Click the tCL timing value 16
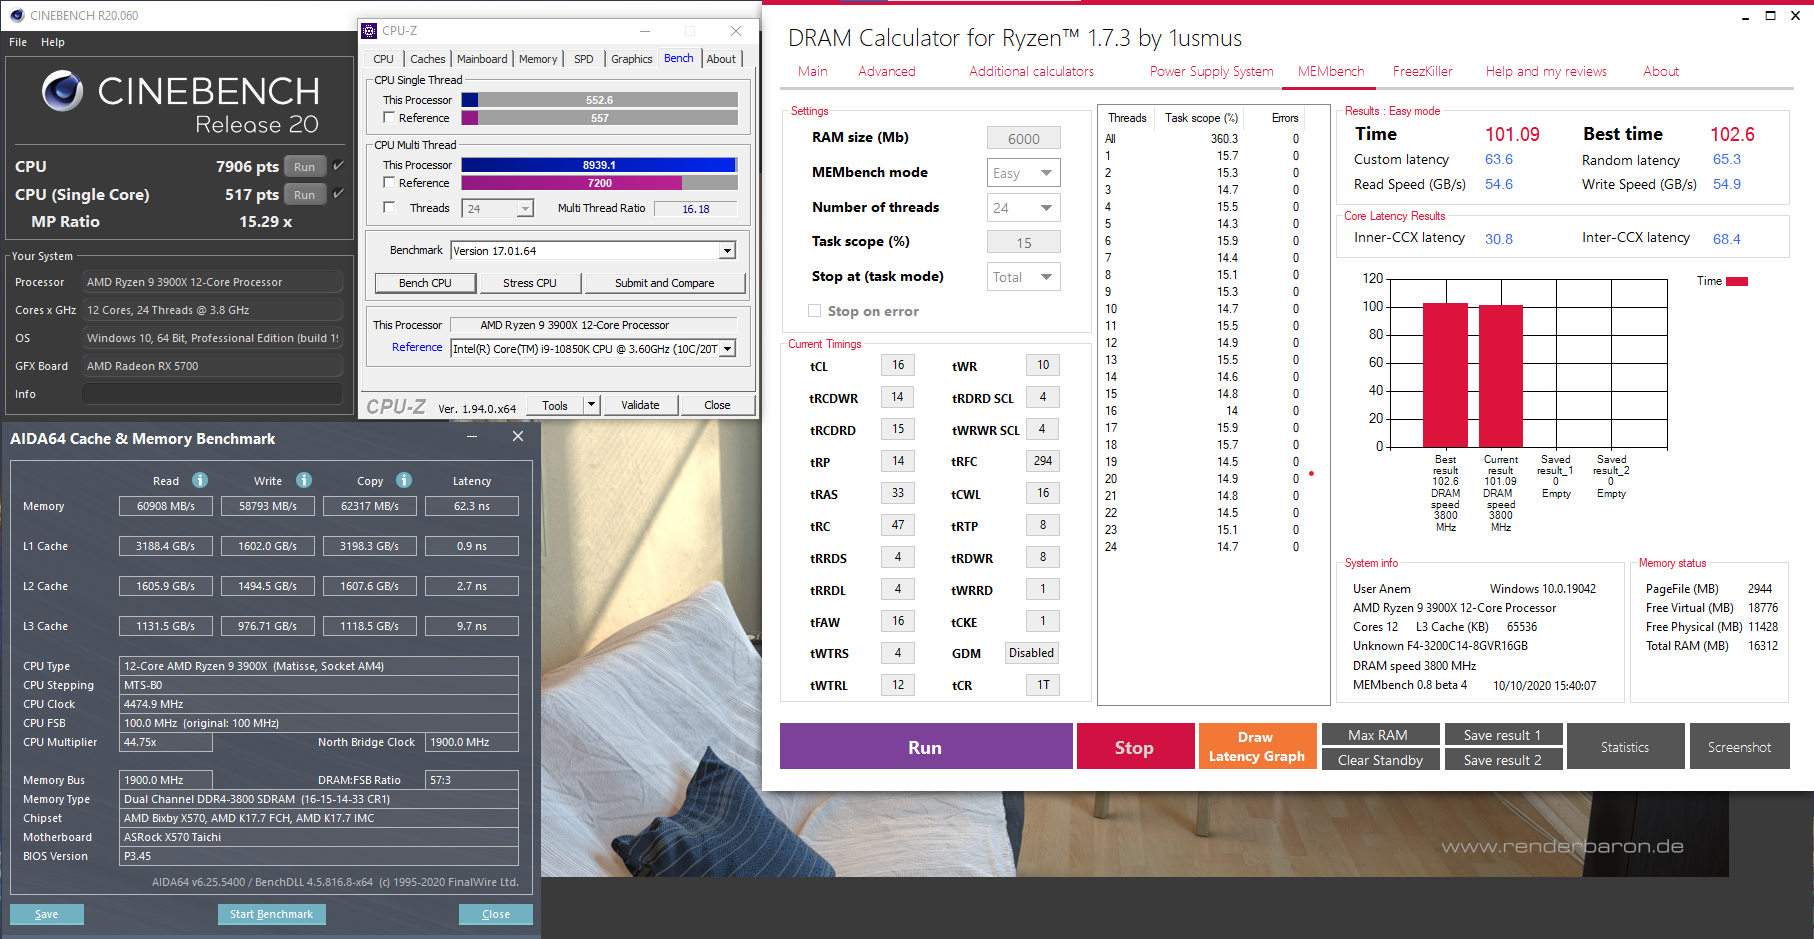 [x=898, y=365]
